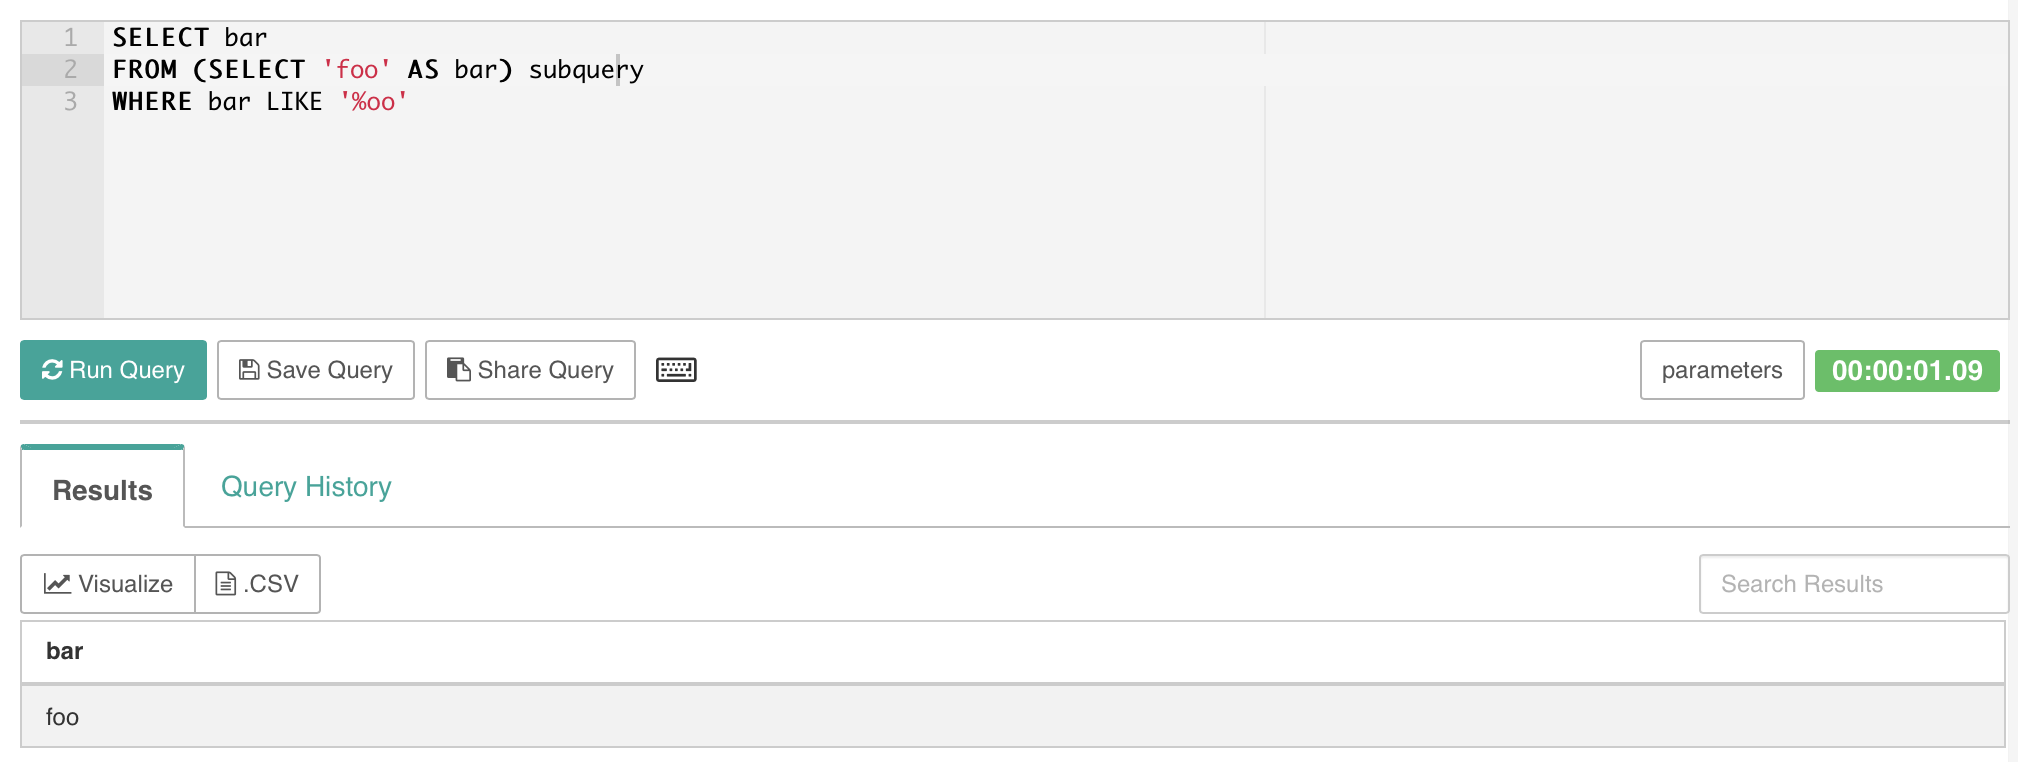Viewport: 2018px width, 762px height.
Task: Click the document icon on .CSV button
Action: coord(225,584)
